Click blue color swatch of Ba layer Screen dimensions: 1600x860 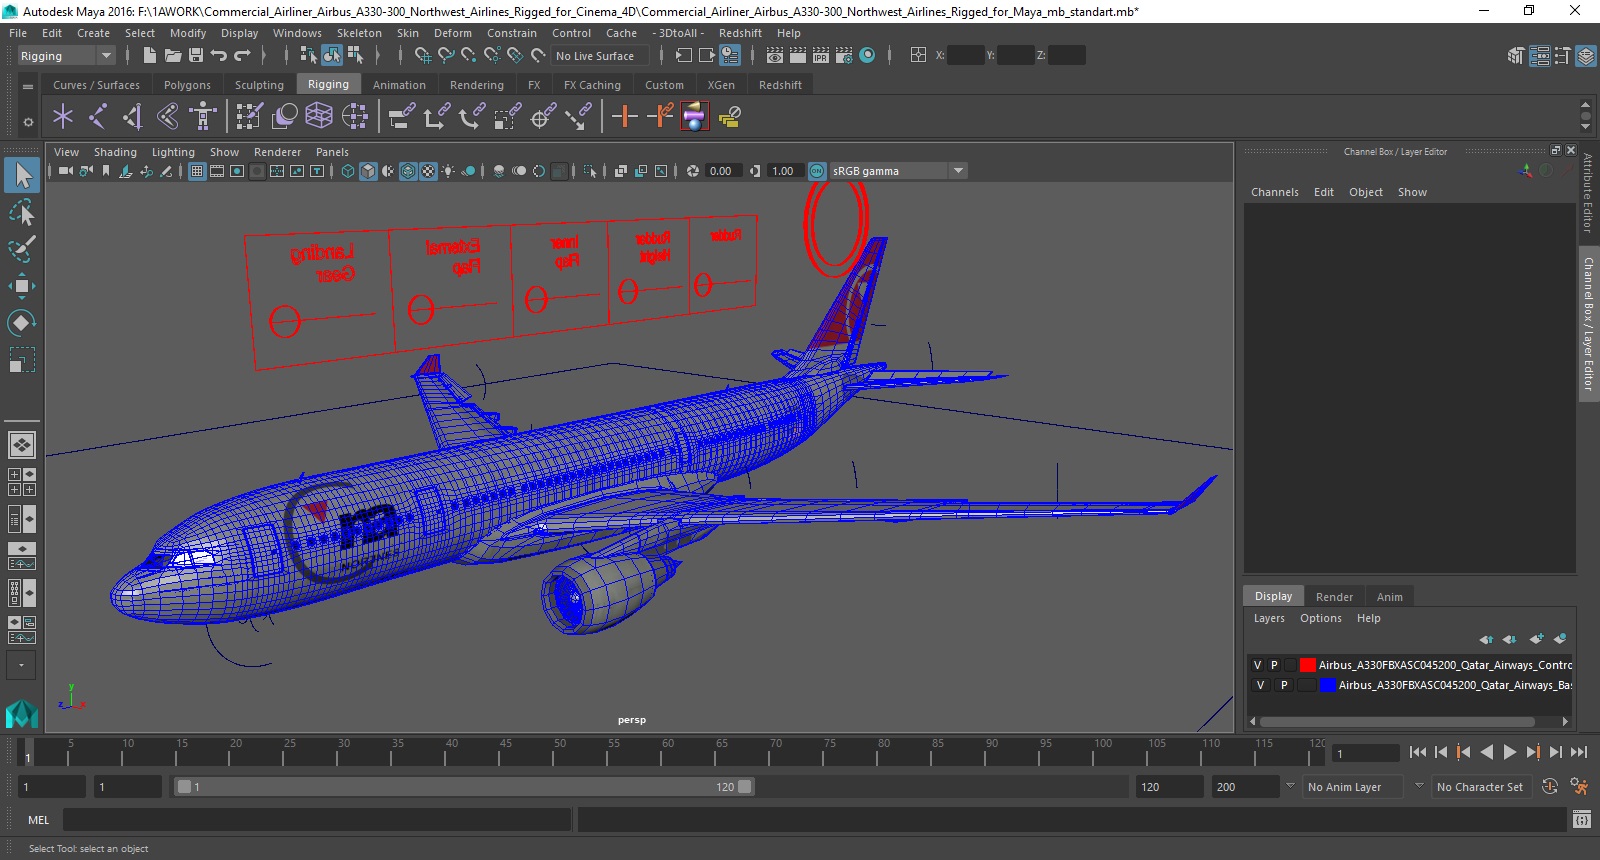(x=1328, y=685)
